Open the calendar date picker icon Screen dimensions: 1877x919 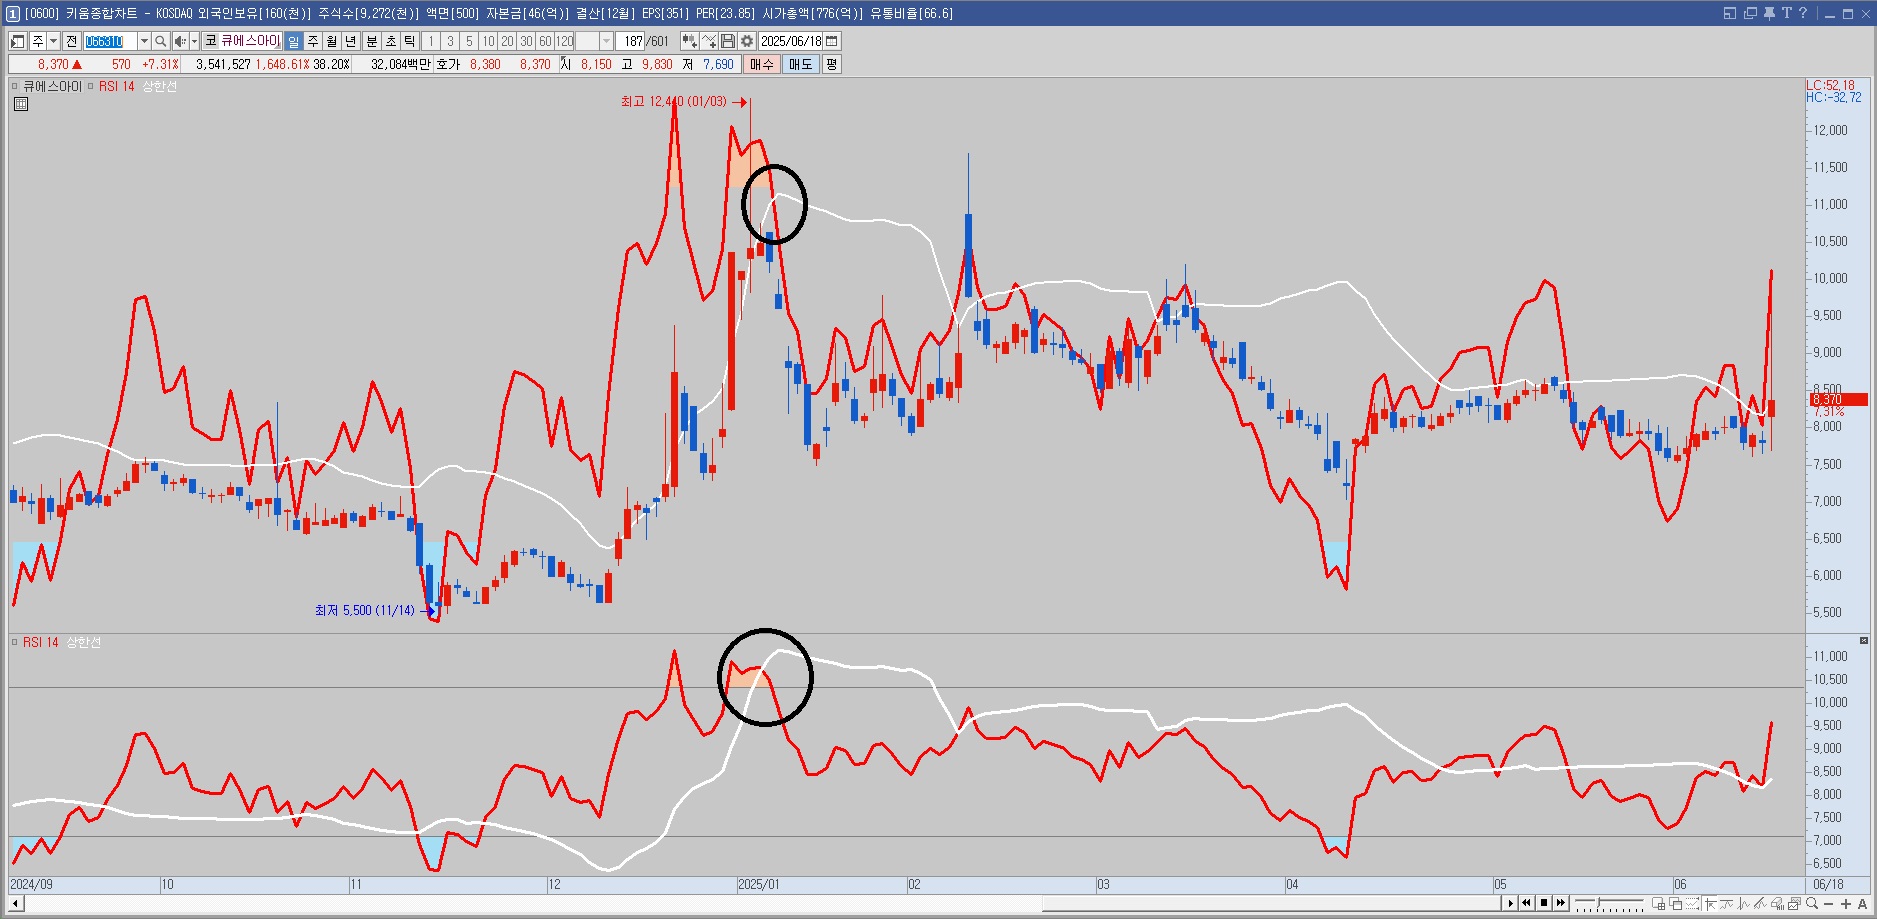[x=832, y=41]
